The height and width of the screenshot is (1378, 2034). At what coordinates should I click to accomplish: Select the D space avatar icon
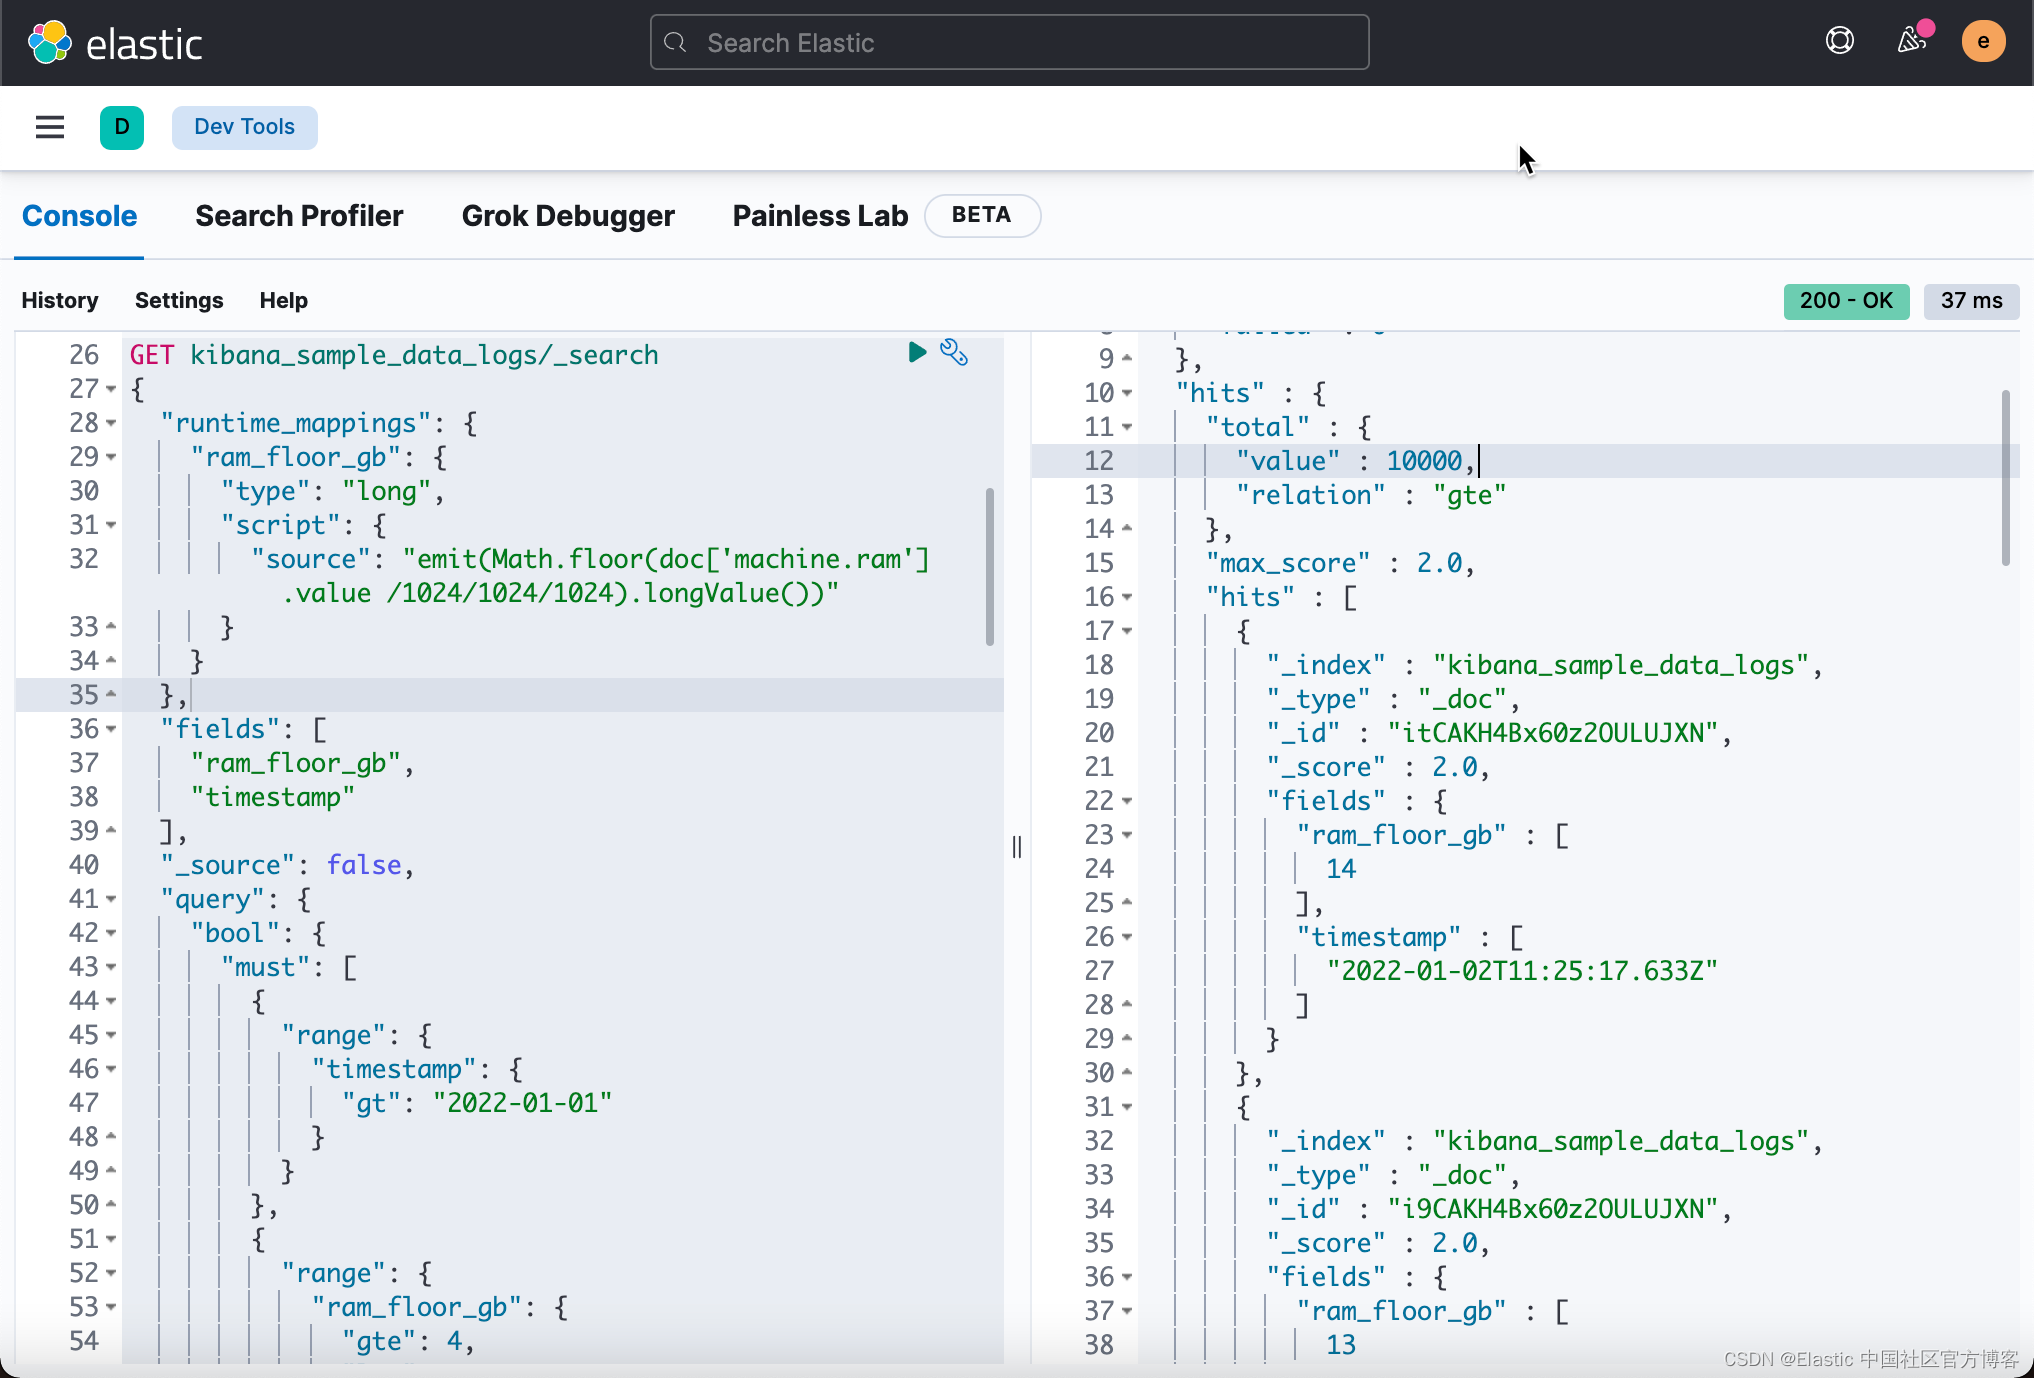pos(122,127)
